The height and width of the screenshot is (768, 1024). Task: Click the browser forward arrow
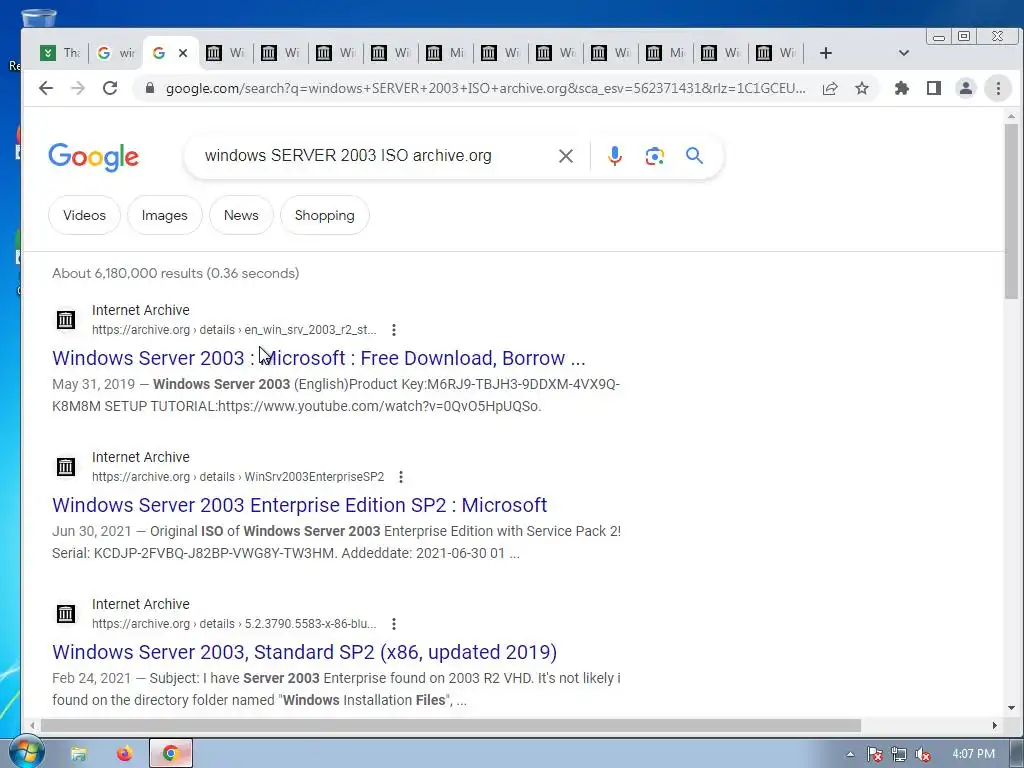pyautogui.click(x=78, y=88)
